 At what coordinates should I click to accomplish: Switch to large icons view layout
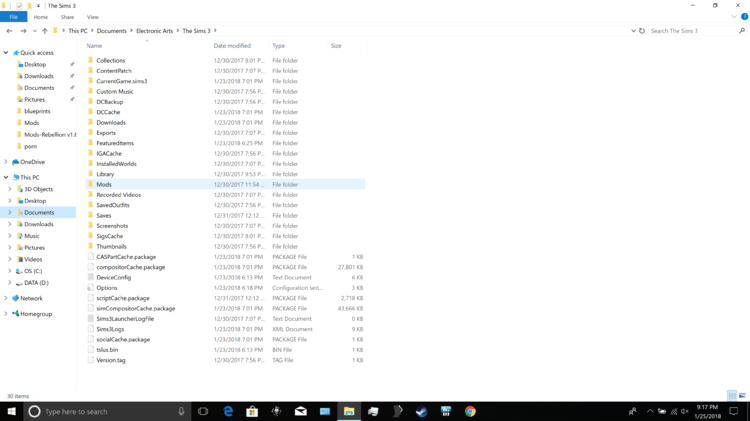pos(742,396)
